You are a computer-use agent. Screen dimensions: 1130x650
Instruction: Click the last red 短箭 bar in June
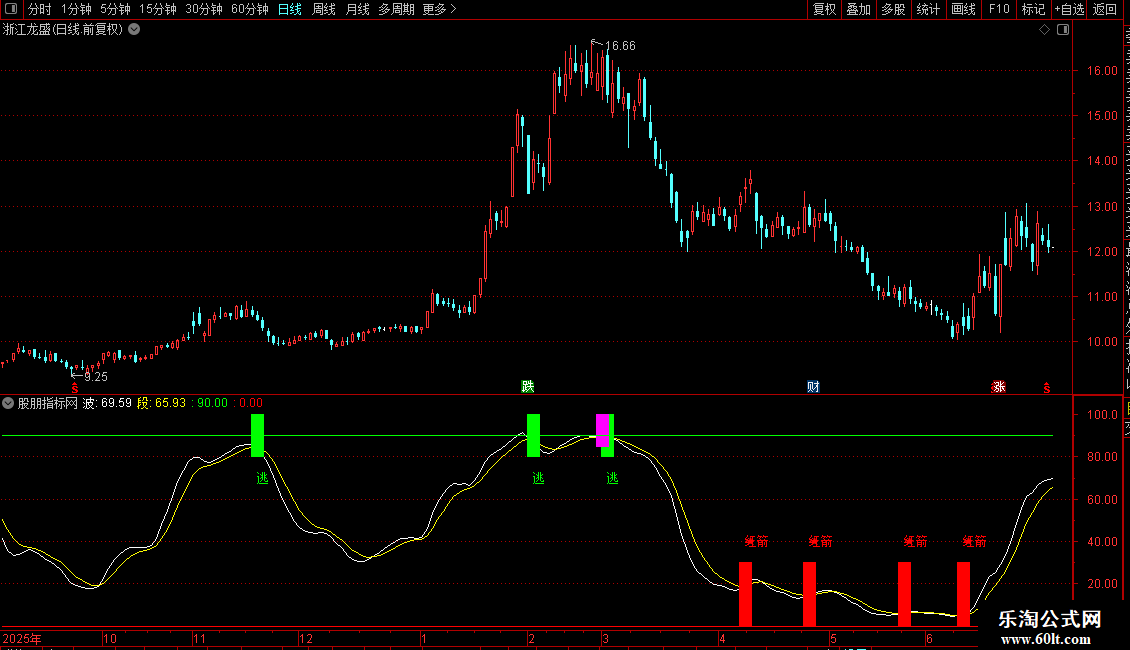964,594
